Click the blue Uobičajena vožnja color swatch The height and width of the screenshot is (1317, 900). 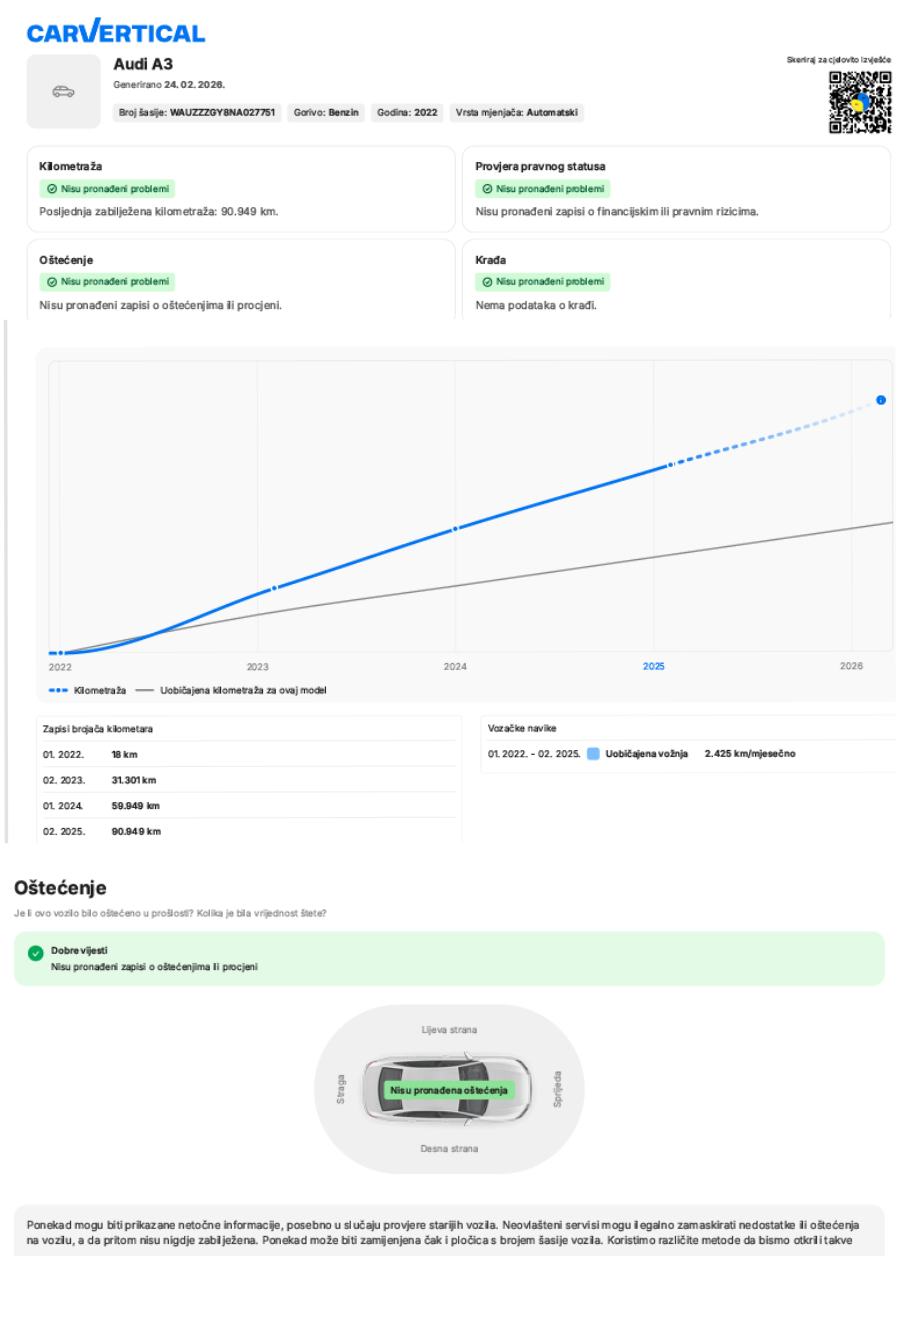pos(593,753)
